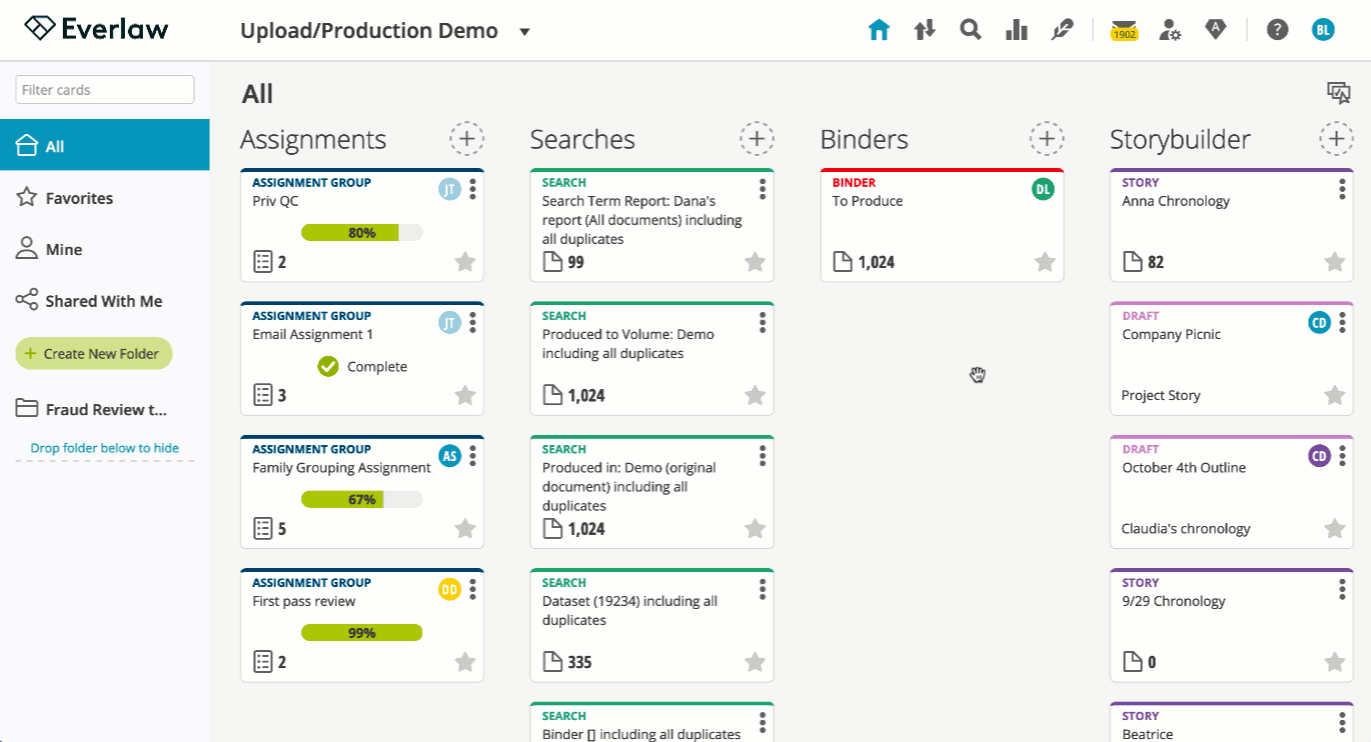The height and width of the screenshot is (742, 1371).
Task: Open the search magnifier icon
Action: (970, 30)
